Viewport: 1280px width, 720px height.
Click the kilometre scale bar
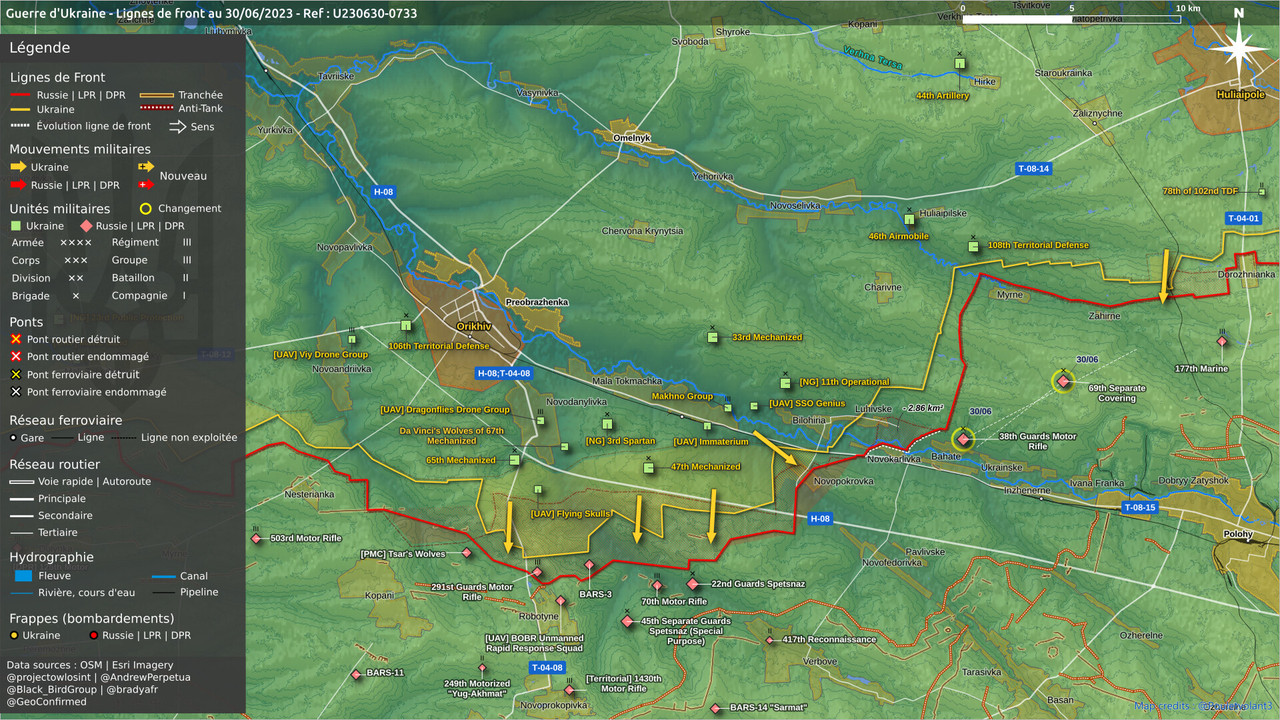point(1071,19)
